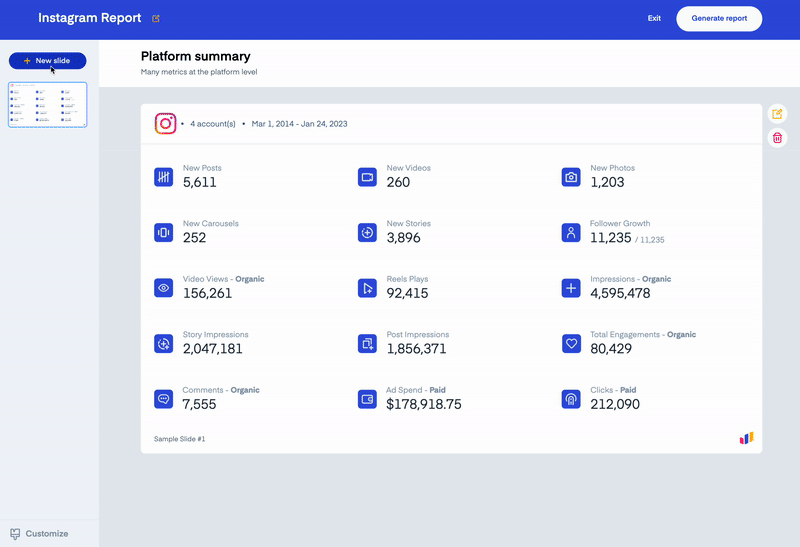Click the Video Views eye icon
The height and width of the screenshot is (547, 800).
(x=163, y=288)
